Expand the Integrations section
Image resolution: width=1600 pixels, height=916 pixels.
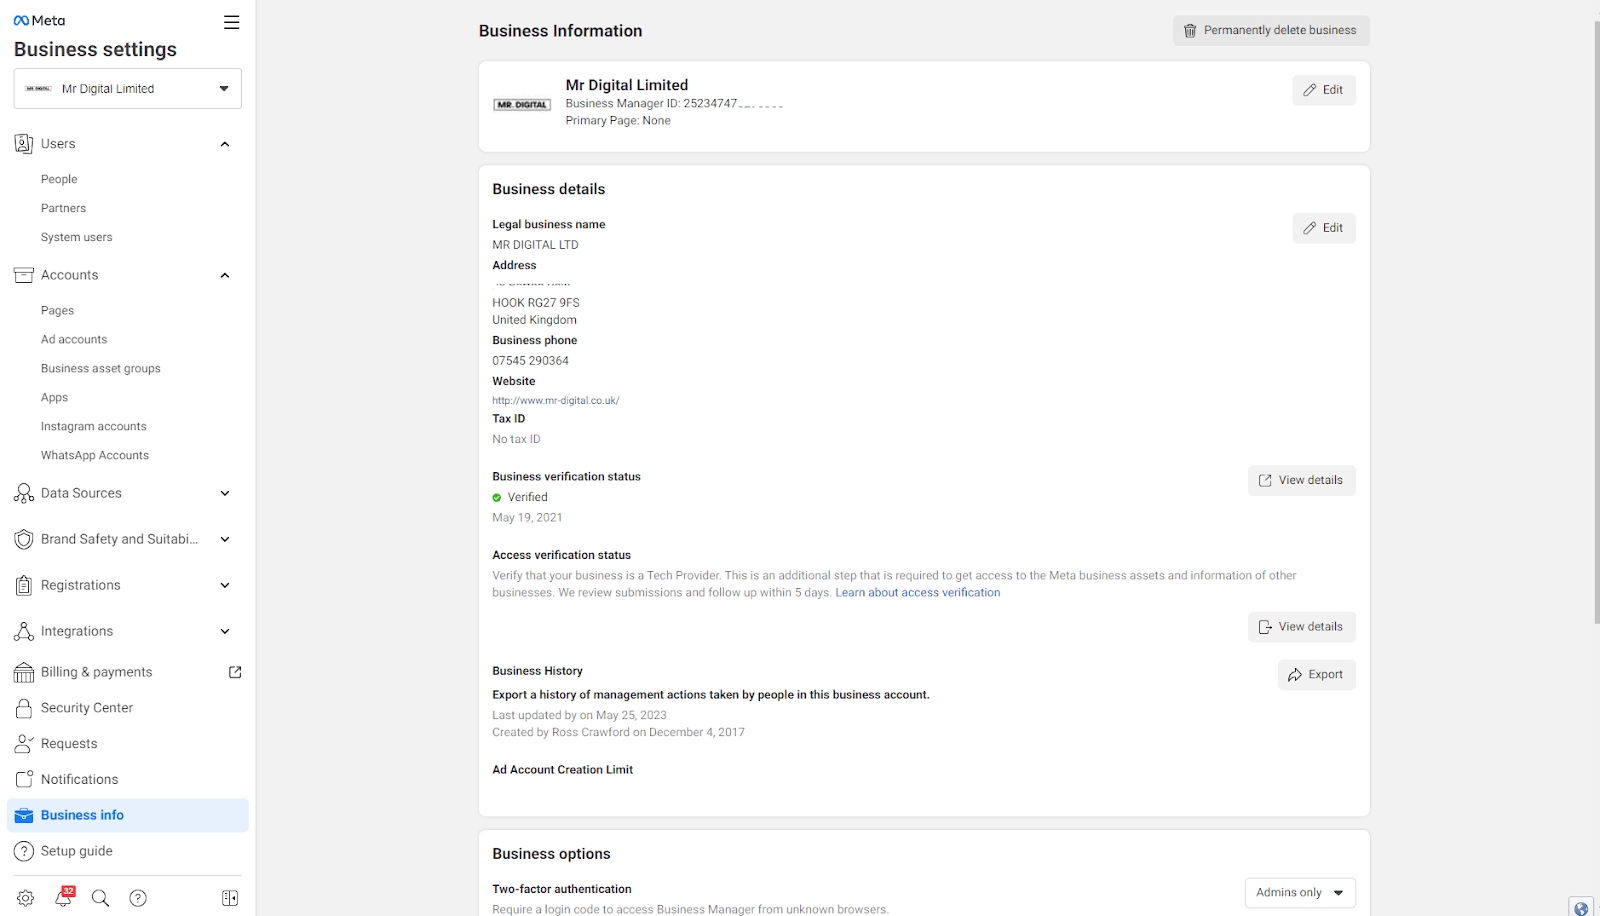tap(225, 631)
